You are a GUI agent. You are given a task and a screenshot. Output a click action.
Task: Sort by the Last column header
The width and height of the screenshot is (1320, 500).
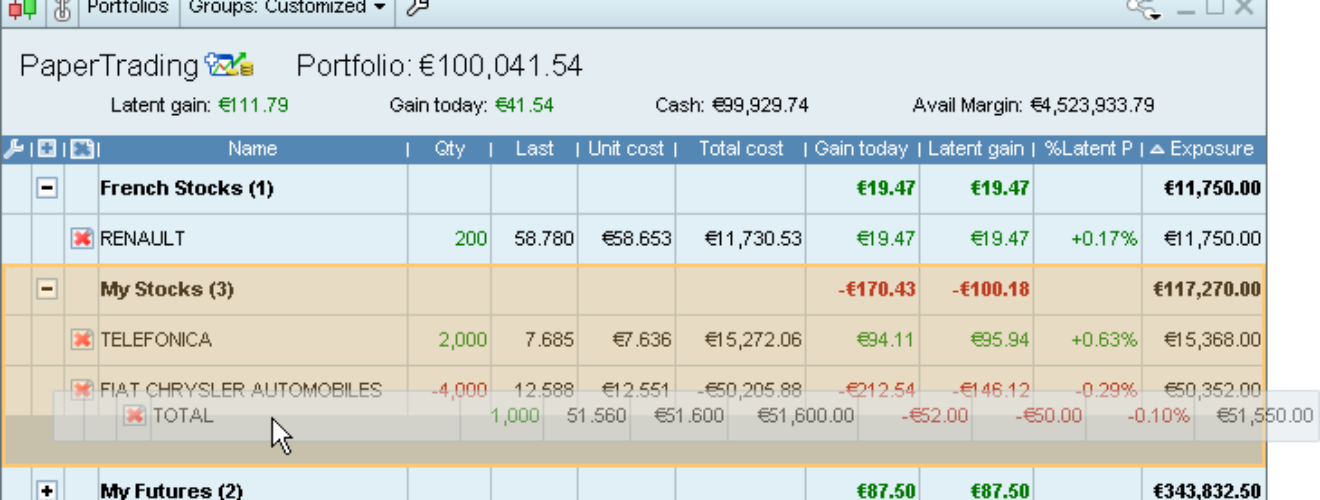[x=534, y=149]
